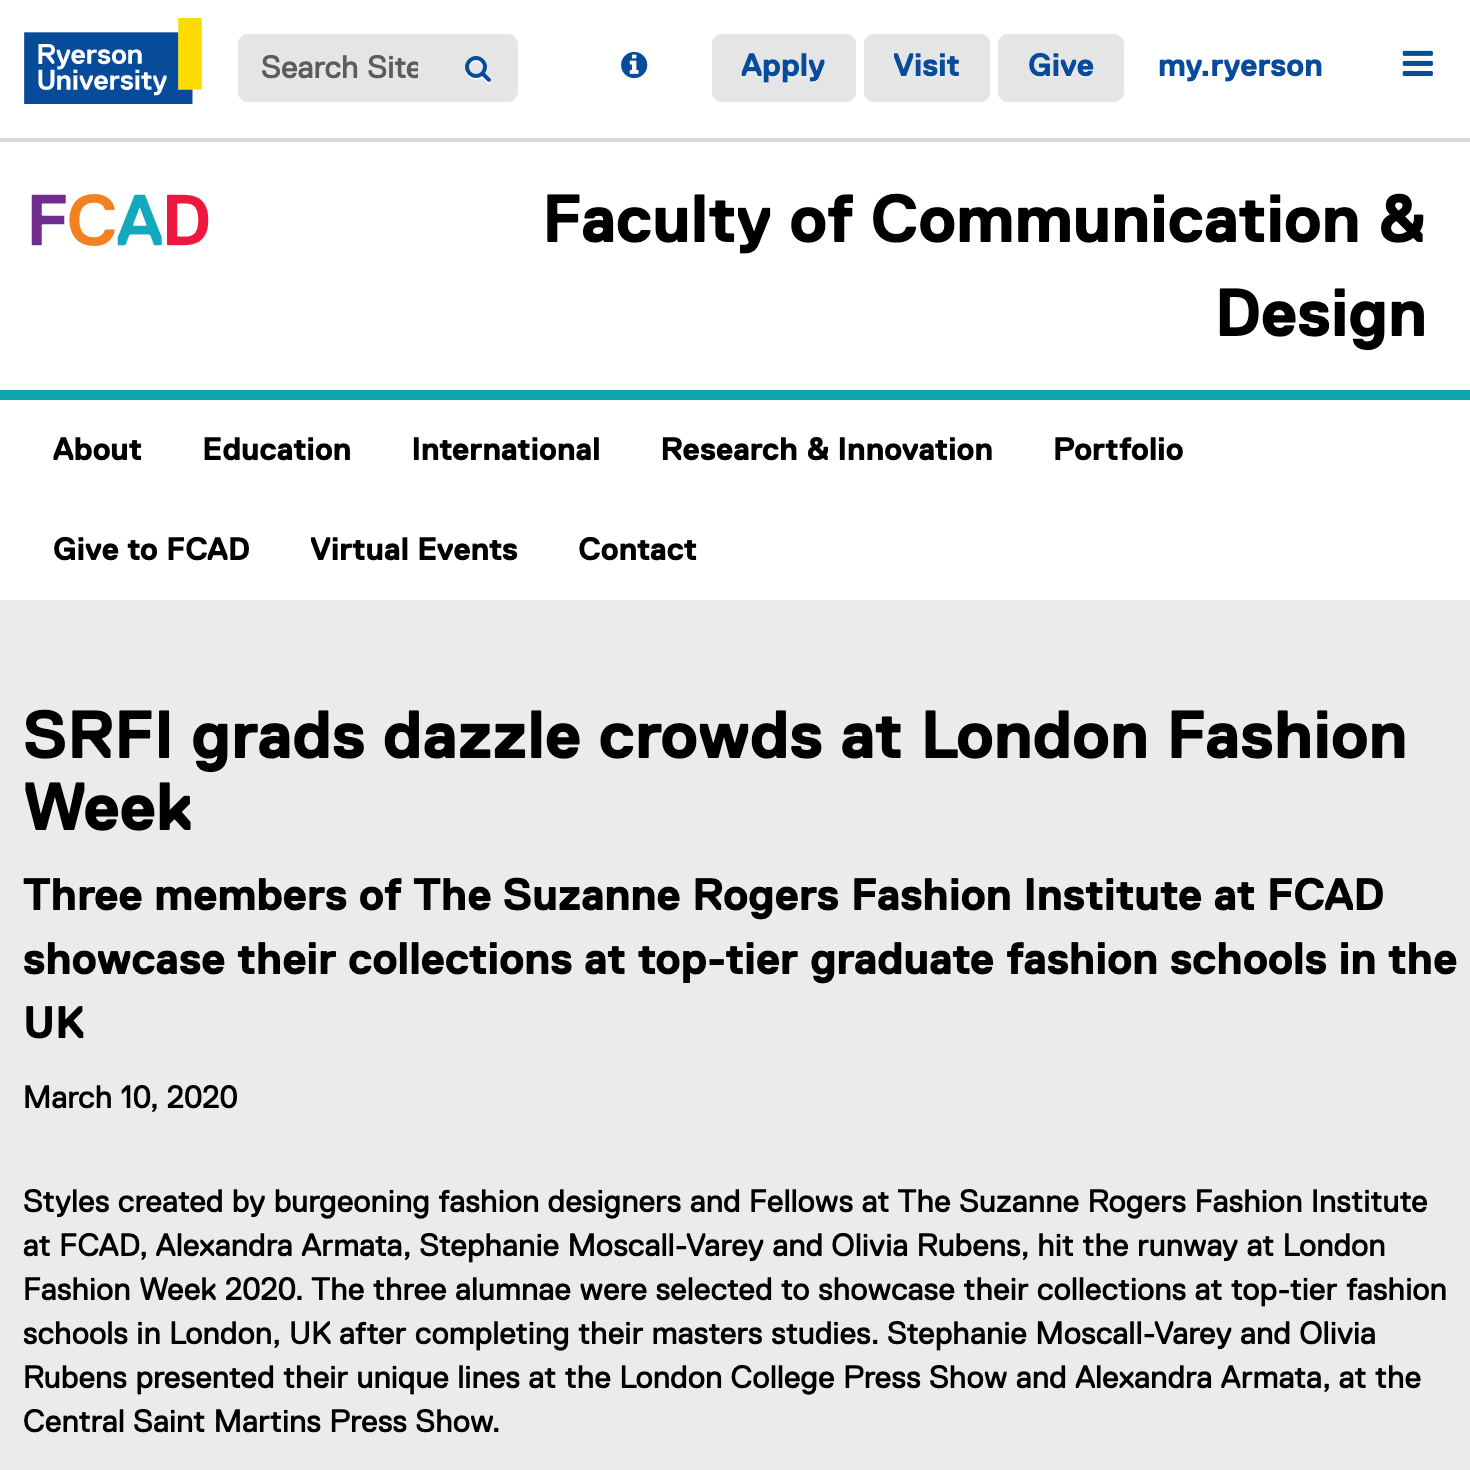1470x1470 pixels.
Task: Click the information circle icon
Action: click(x=634, y=66)
